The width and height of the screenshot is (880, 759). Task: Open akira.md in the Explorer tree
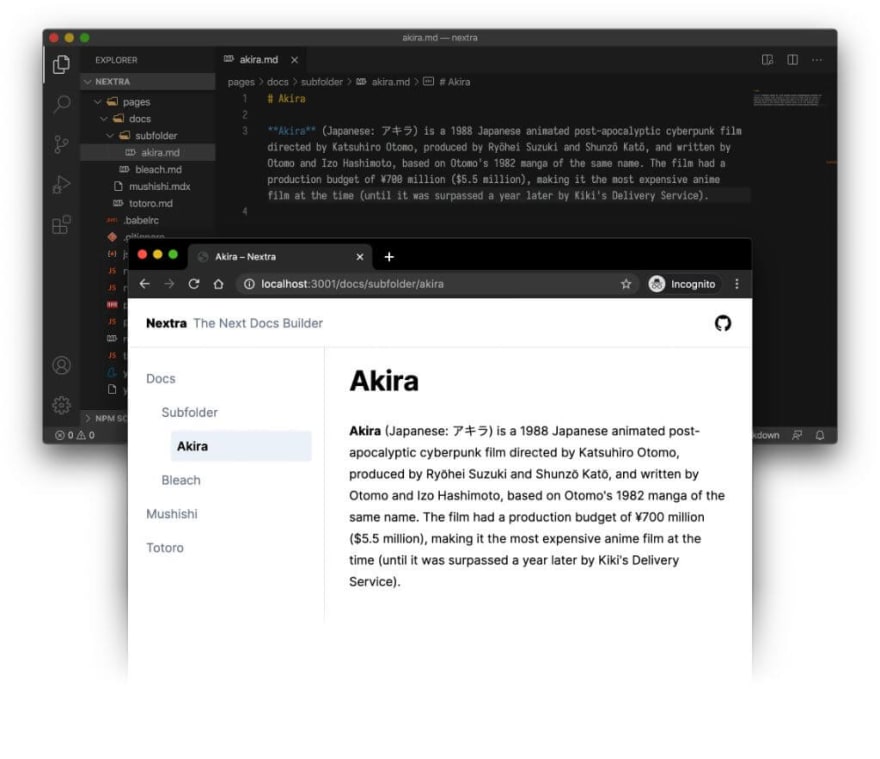pyautogui.click(x=148, y=153)
